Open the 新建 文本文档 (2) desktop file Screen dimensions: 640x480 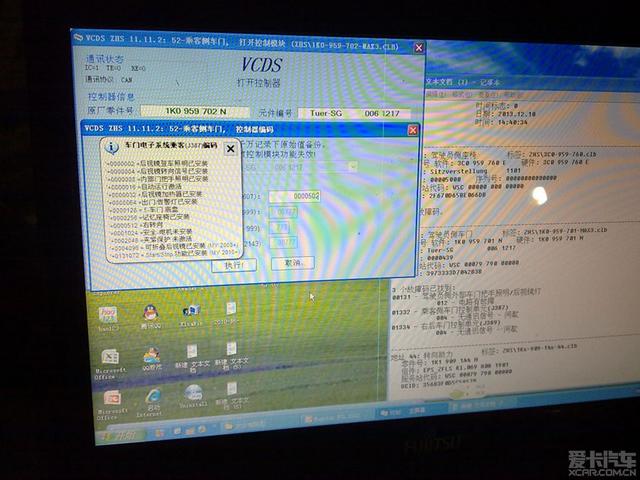[231, 349]
